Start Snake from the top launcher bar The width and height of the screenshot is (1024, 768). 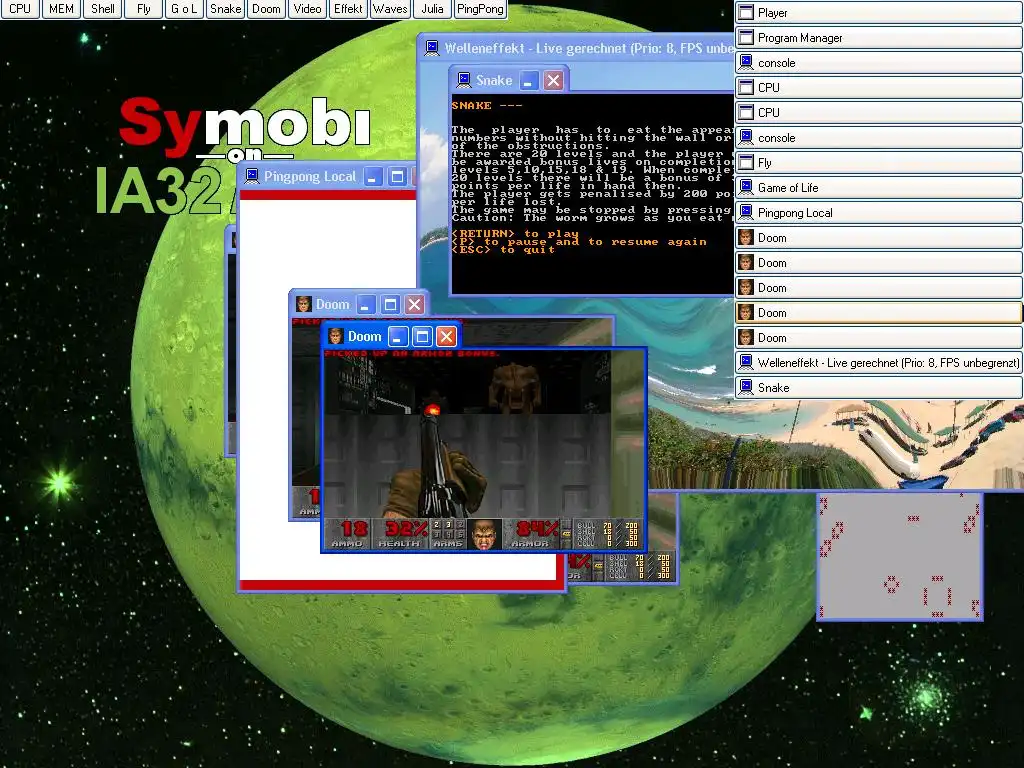point(225,9)
